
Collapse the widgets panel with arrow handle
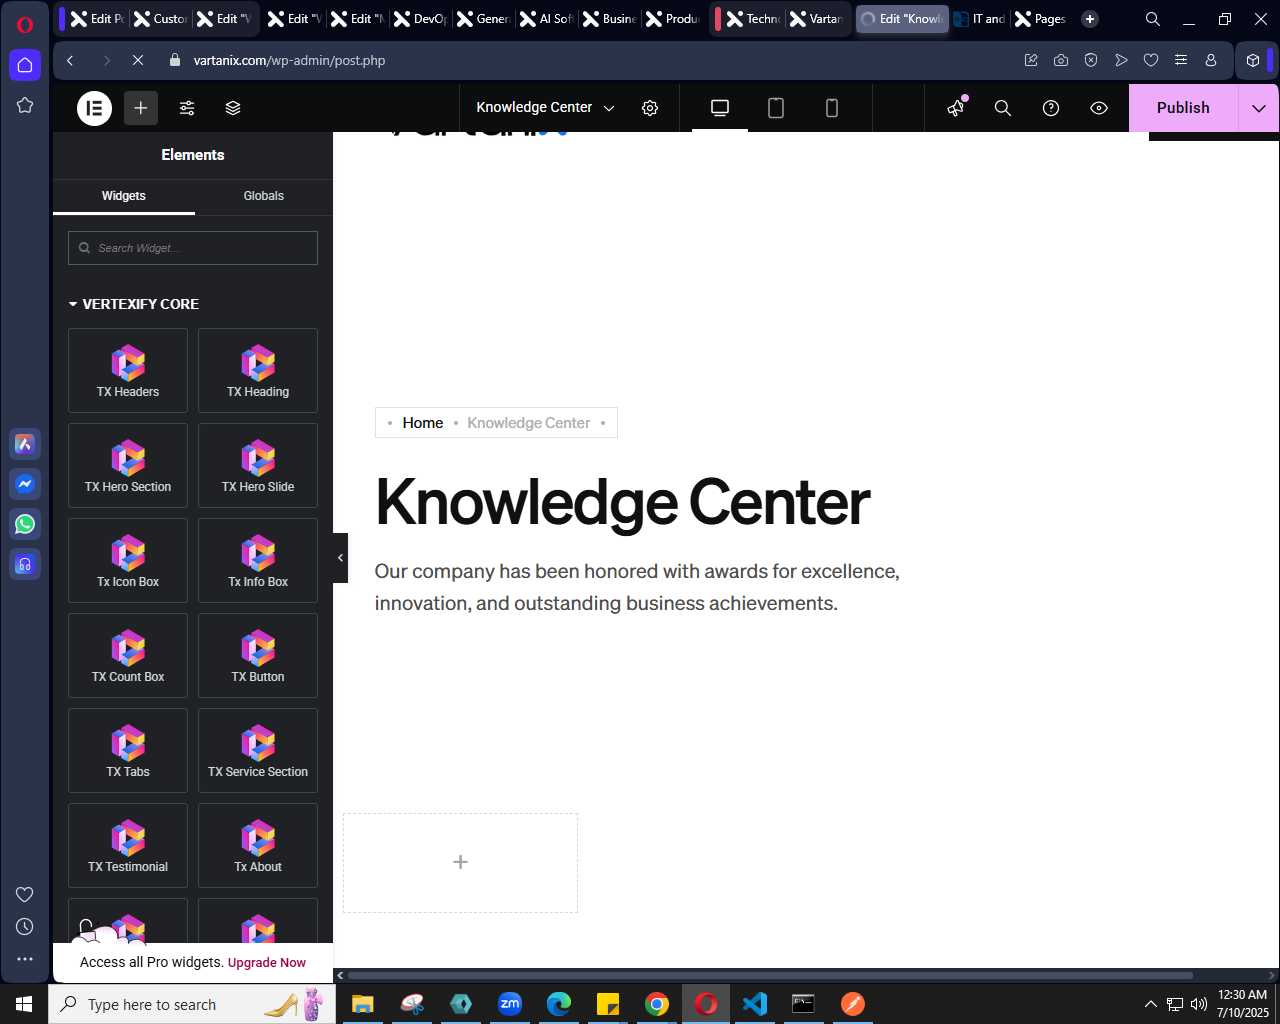340,558
